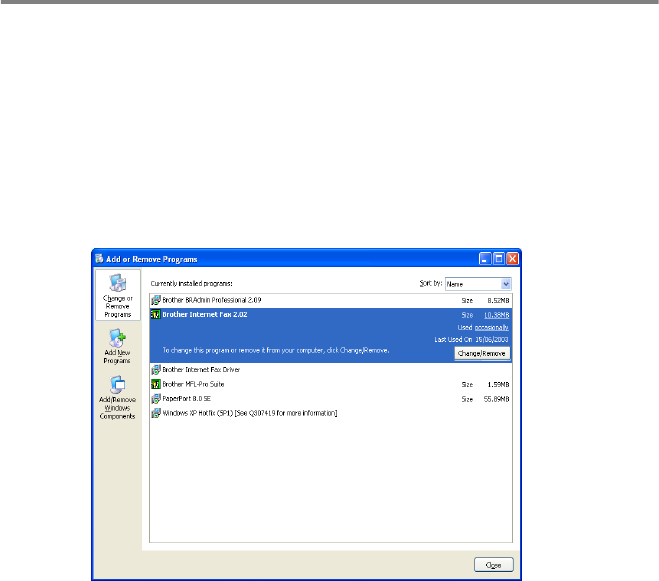The height and width of the screenshot is (581, 659).
Task: Open Add New Programs sidebar icon
Action: pos(117,346)
